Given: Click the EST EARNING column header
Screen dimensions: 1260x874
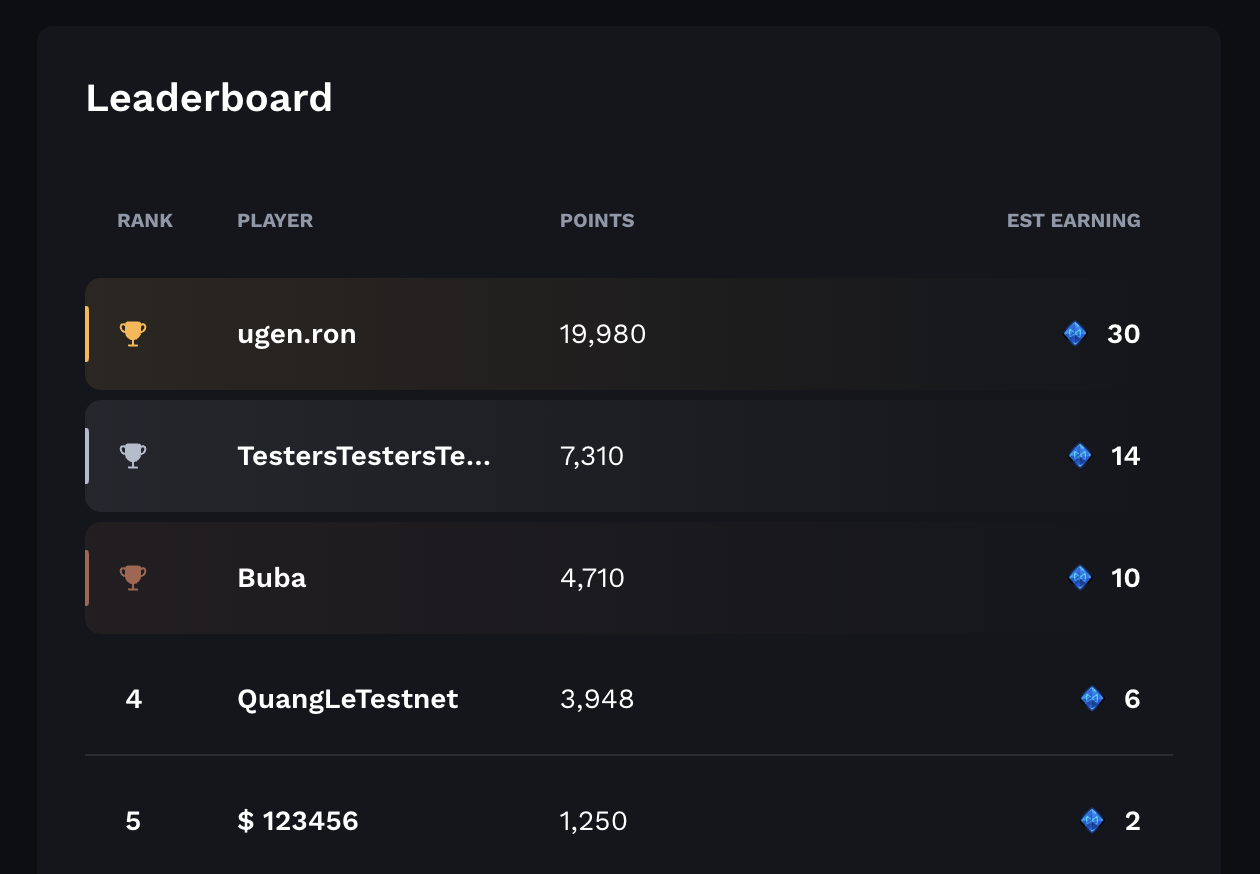Looking at the screenshot, I should 1073,220.
